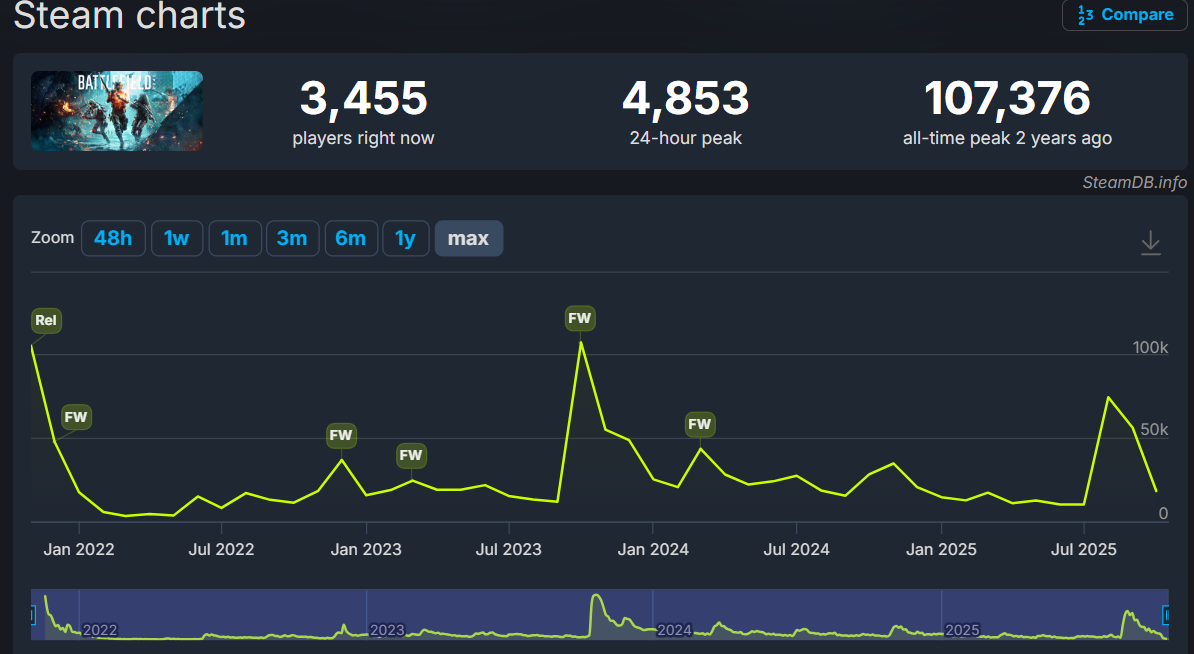Click the Jul 2023 axis label
This screenshot has width=1194, height=654.
(509, 550)
